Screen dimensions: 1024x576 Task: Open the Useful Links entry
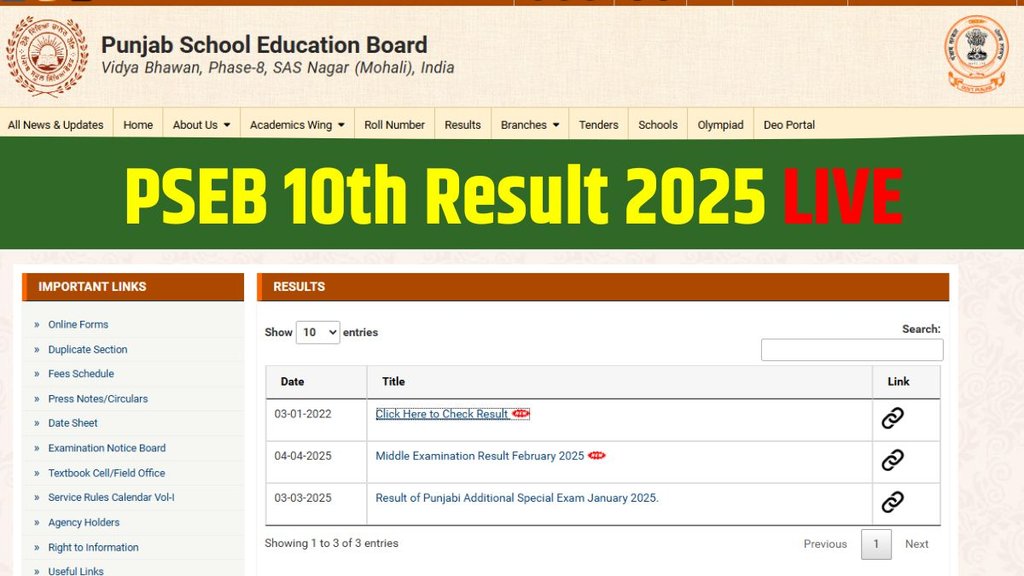[x=76, y=571]
